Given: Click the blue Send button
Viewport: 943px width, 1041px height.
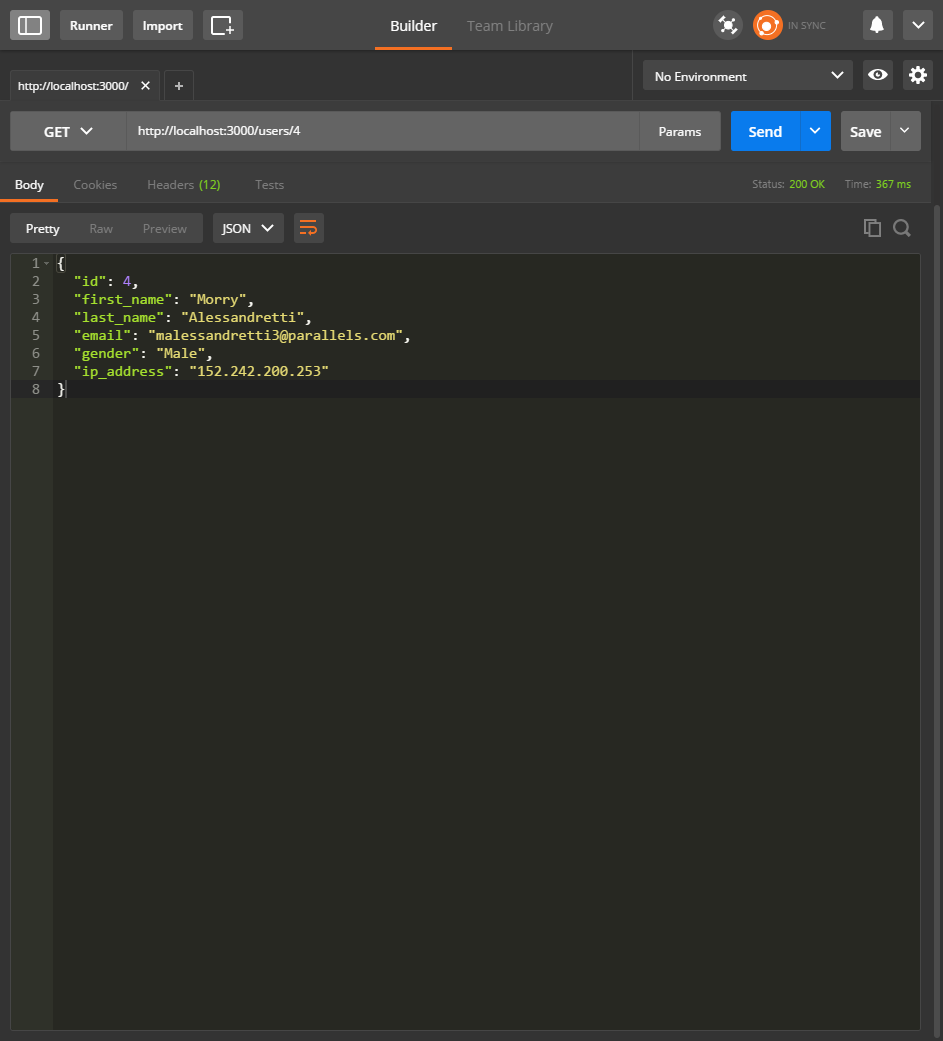Looking at the screenshot, I should pos(765,131).
